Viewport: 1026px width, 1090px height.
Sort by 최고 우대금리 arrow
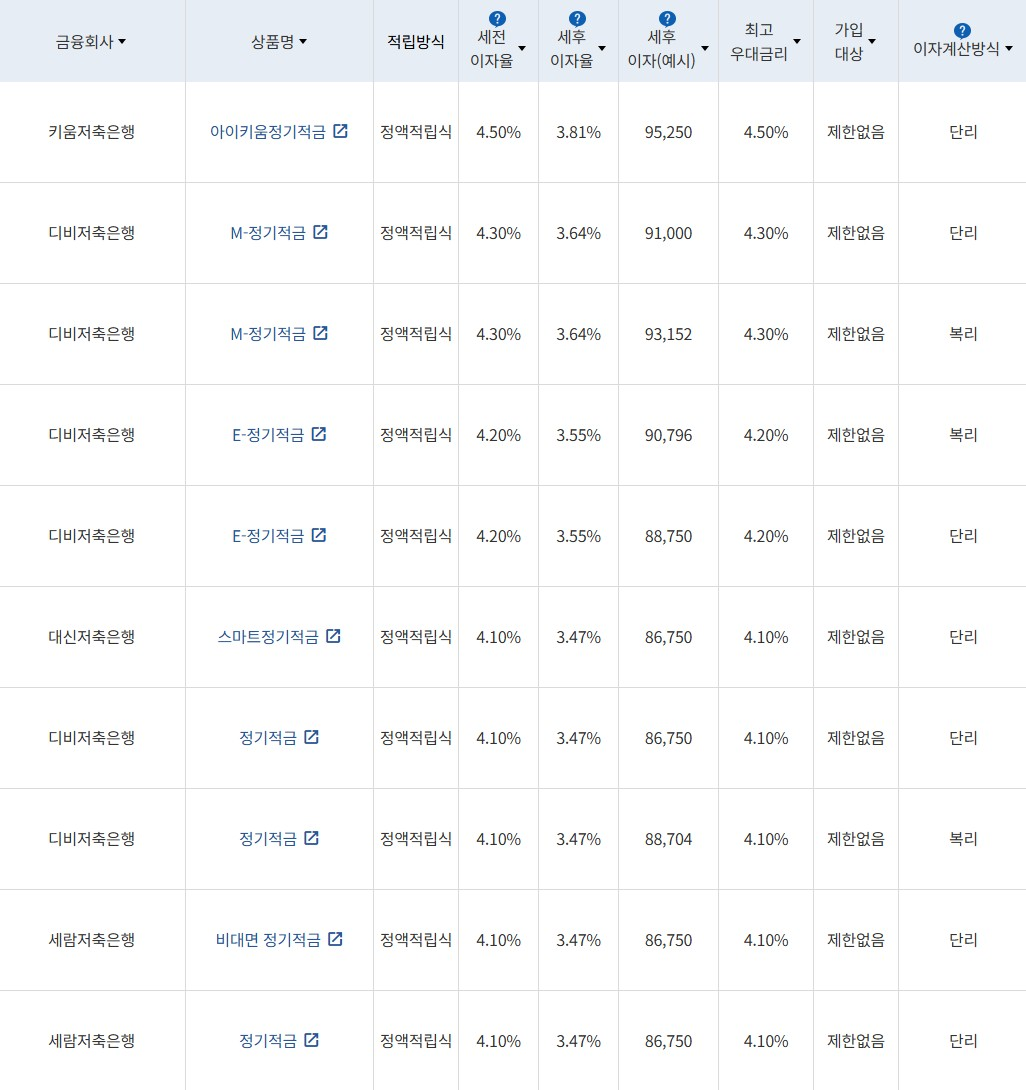click(797, 42)
